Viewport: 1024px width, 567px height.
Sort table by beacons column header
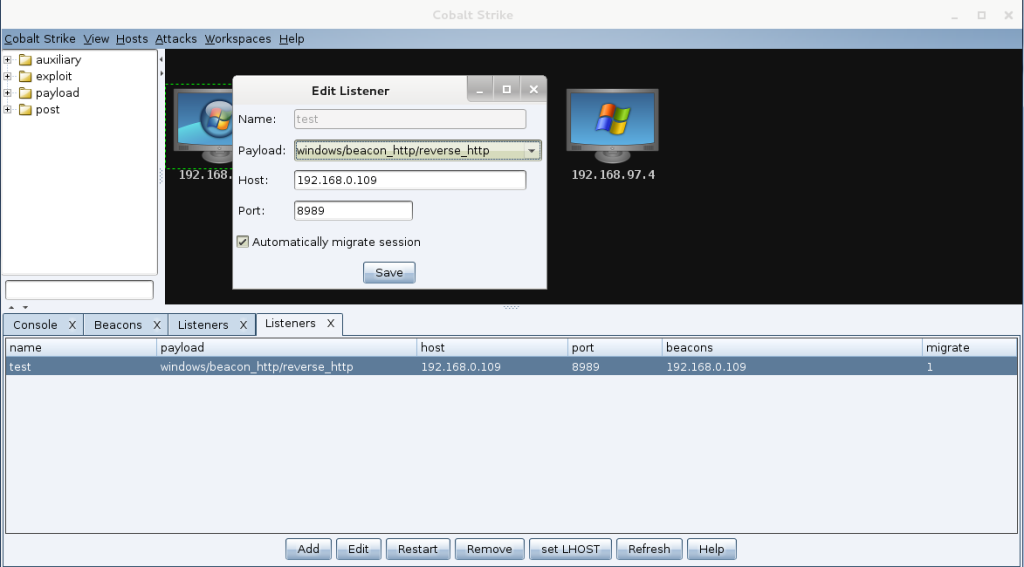[792, 348]
